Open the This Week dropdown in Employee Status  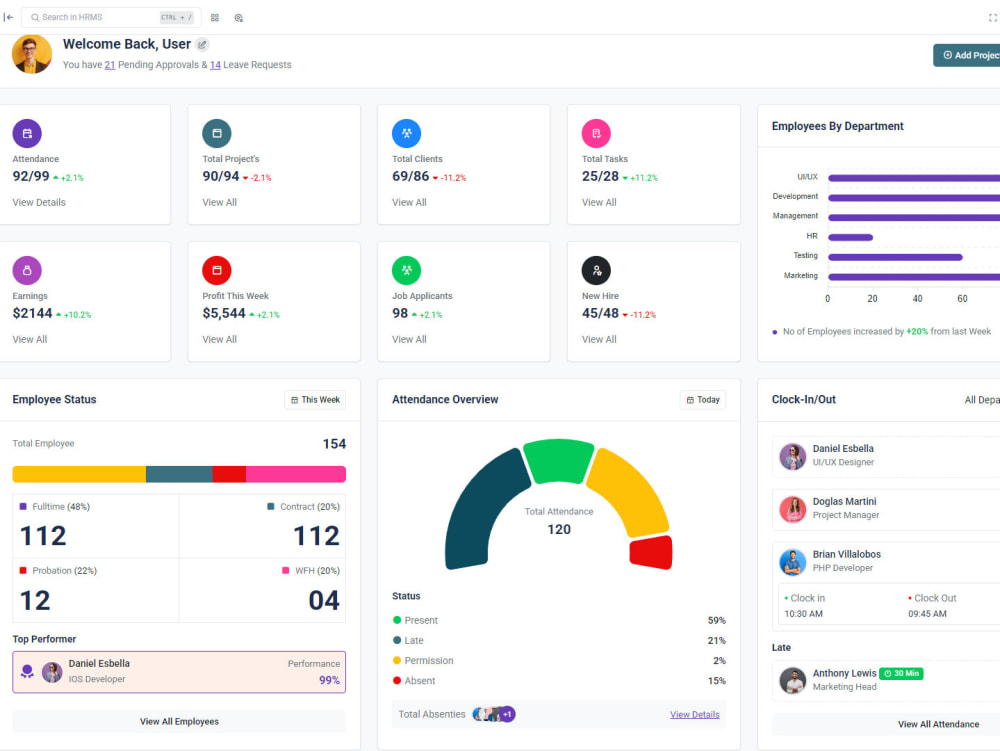[x=315, y=400]
